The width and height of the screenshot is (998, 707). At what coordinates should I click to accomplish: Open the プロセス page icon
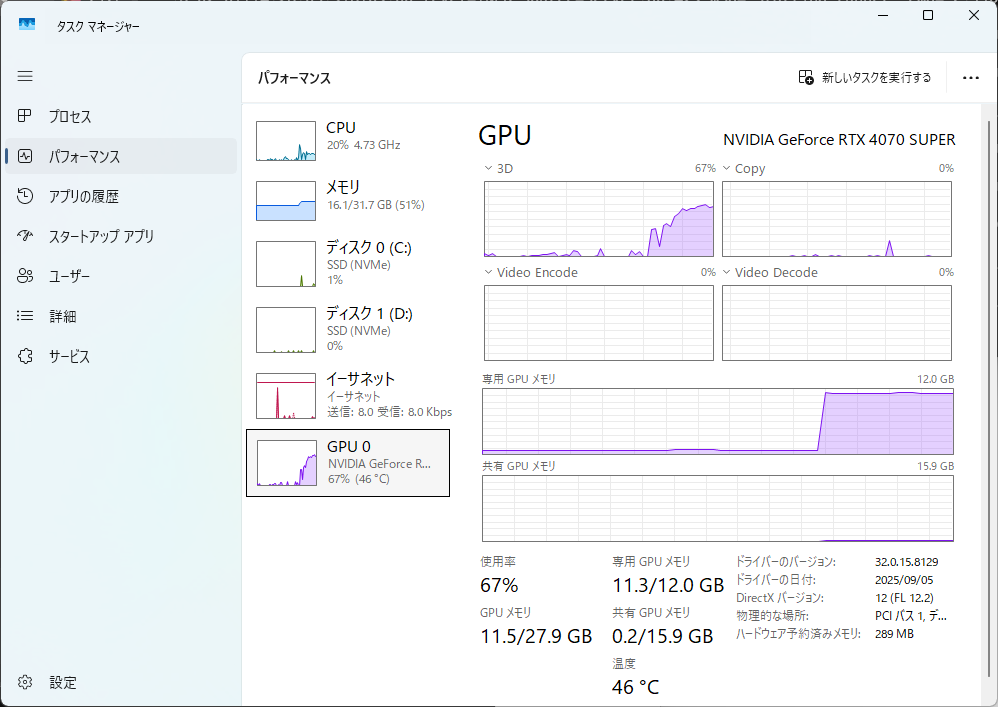(x=26, y=116)
